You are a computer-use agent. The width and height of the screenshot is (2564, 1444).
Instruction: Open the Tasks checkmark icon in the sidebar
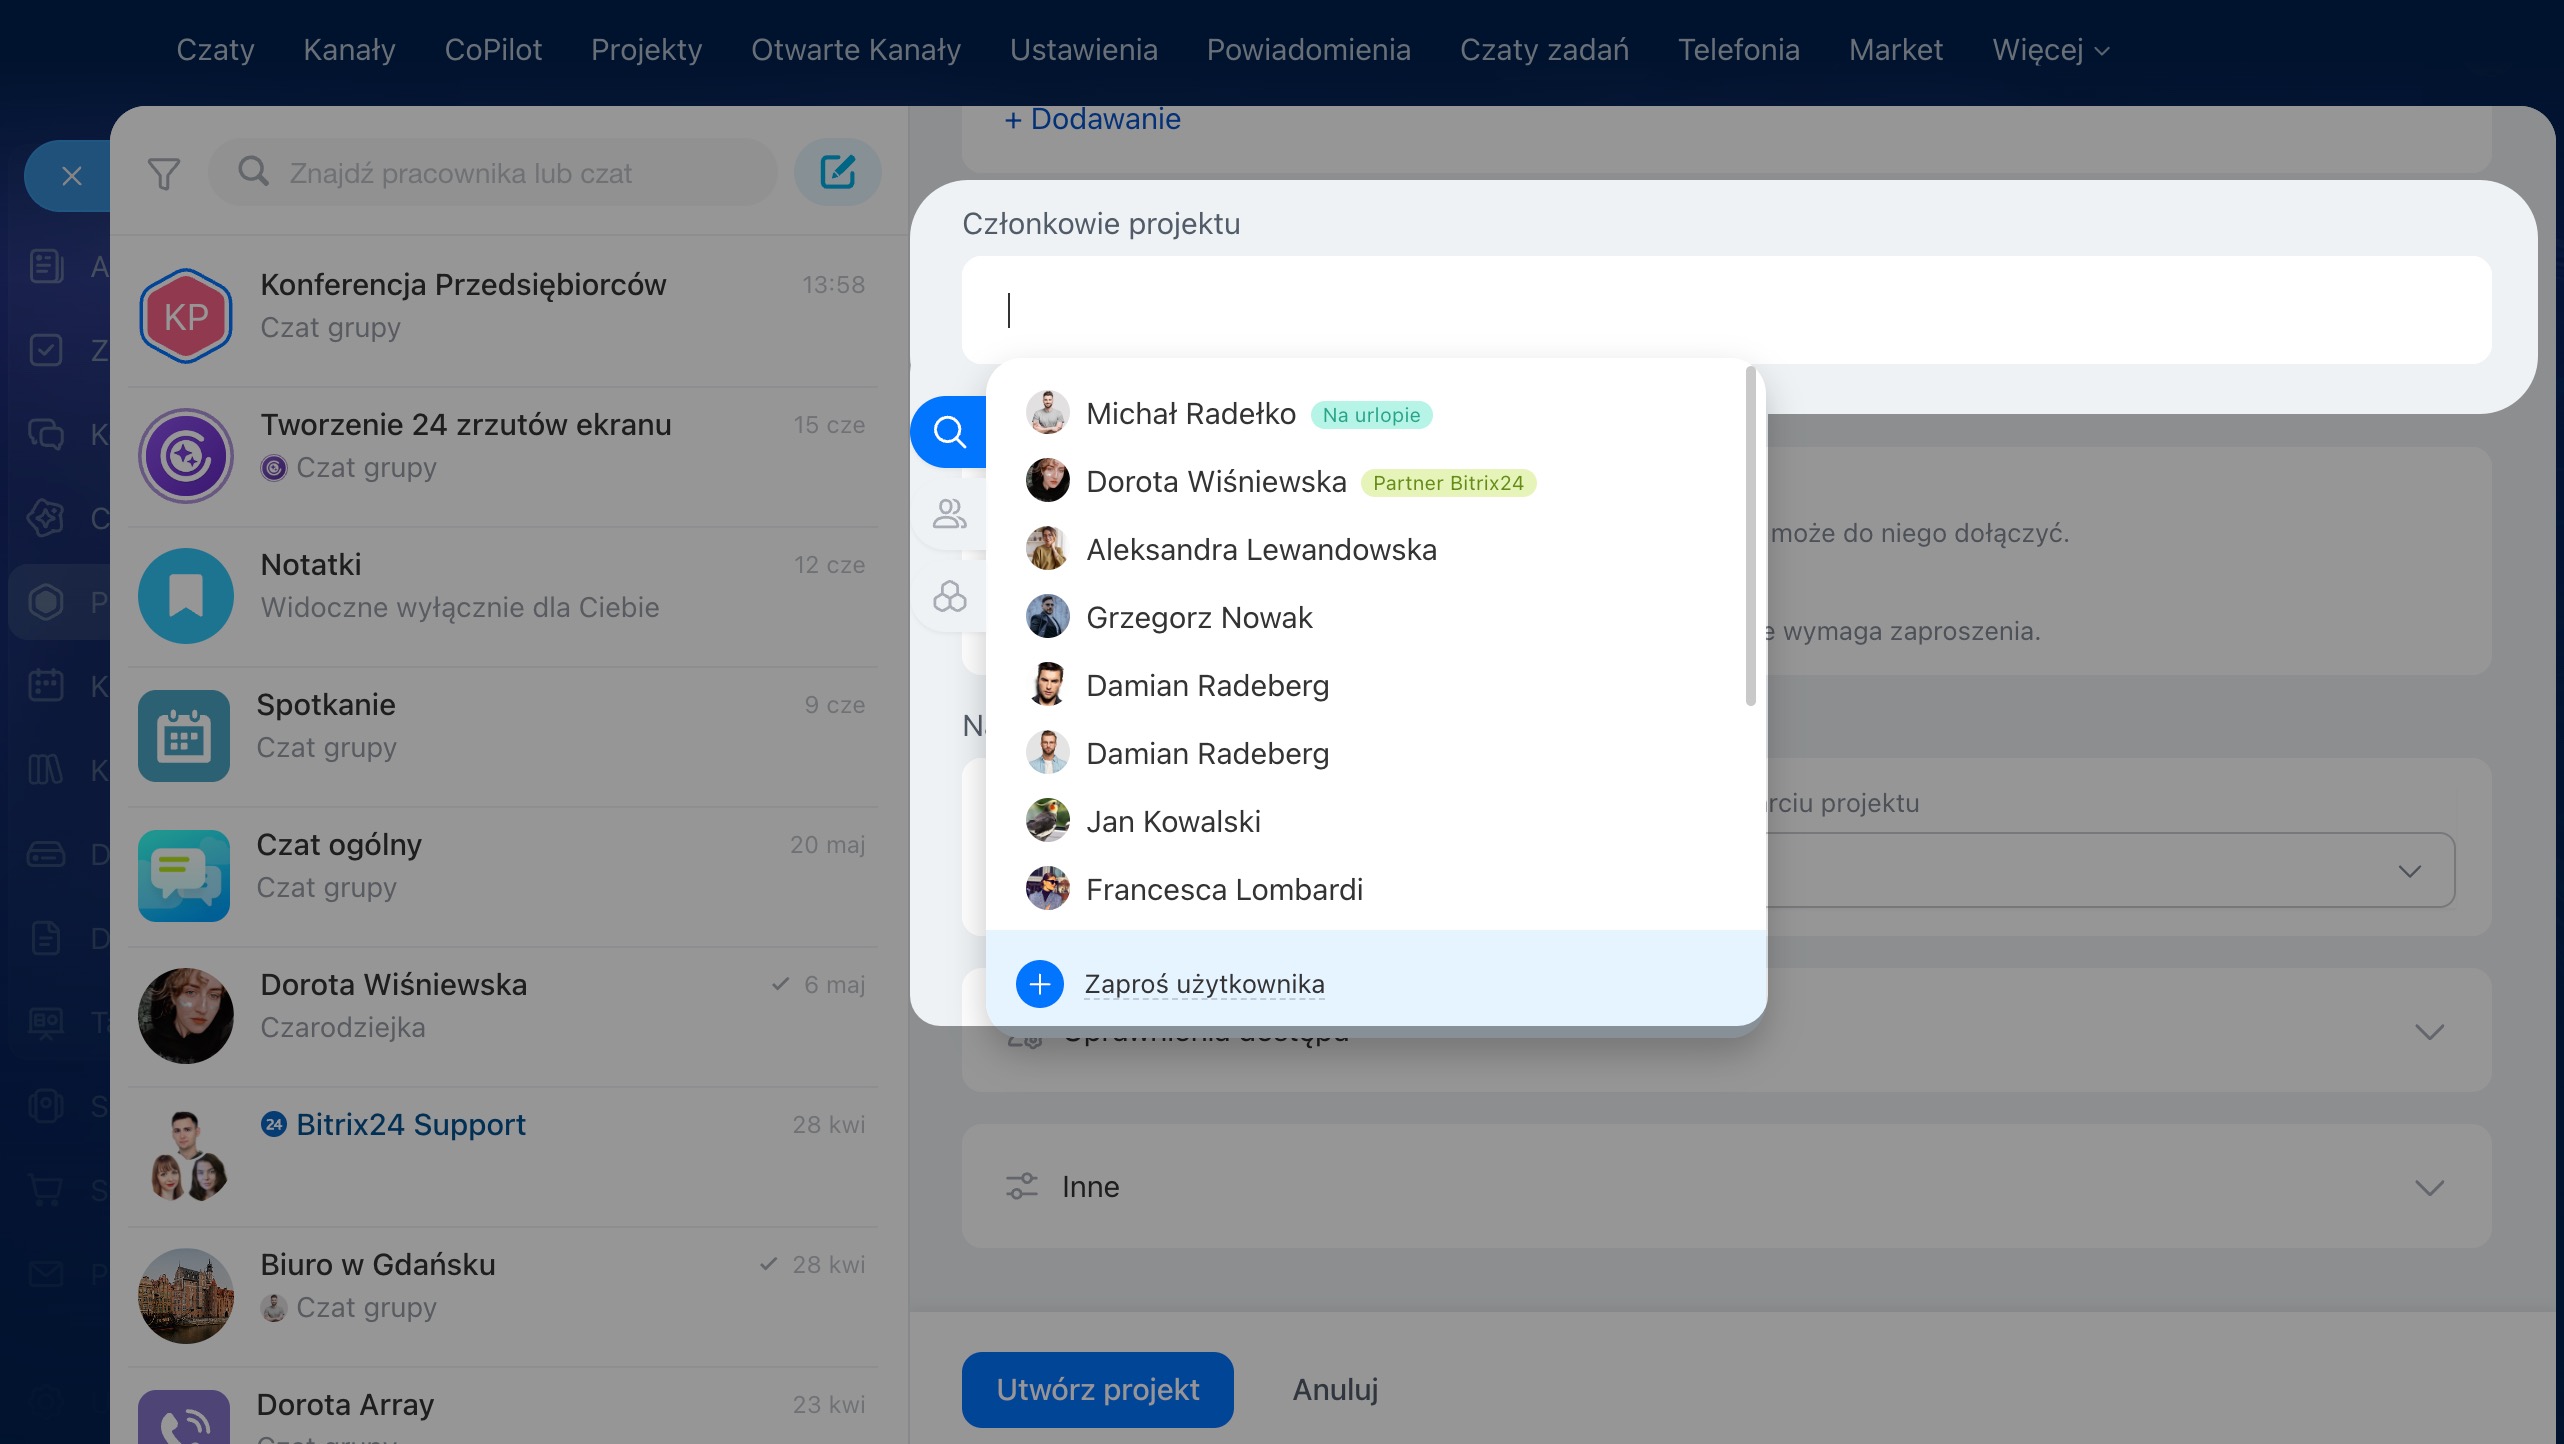[46, 351]
